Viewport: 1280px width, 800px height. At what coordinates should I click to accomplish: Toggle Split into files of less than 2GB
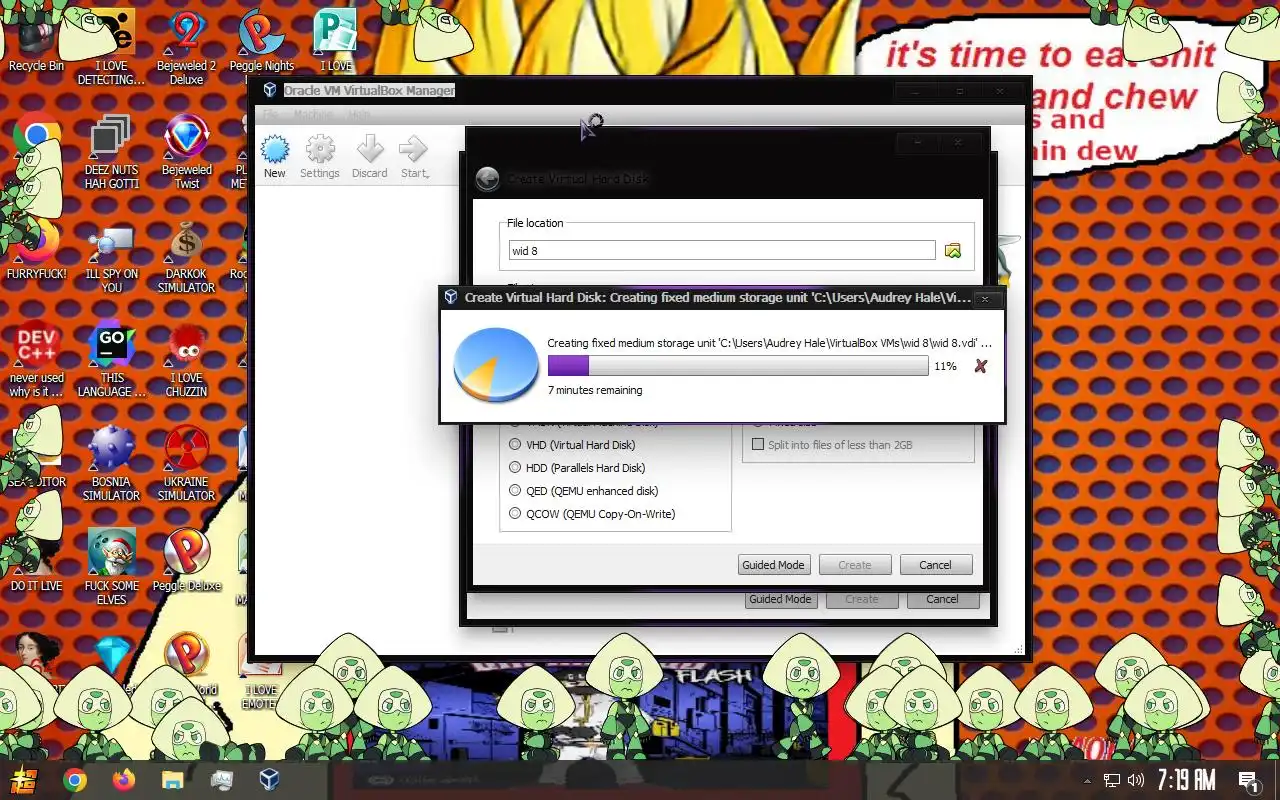pos(758,445)
